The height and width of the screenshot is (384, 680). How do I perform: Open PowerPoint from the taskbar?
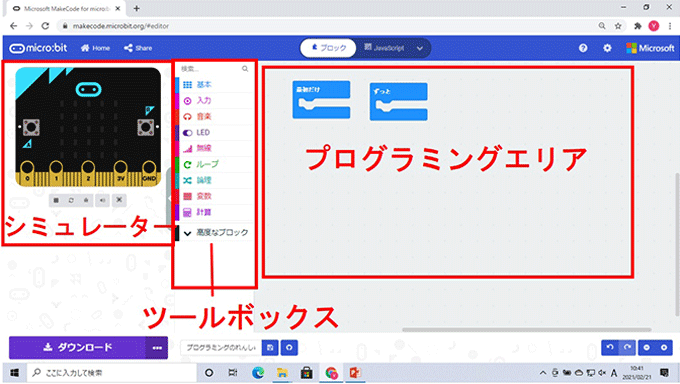(355, 373)
